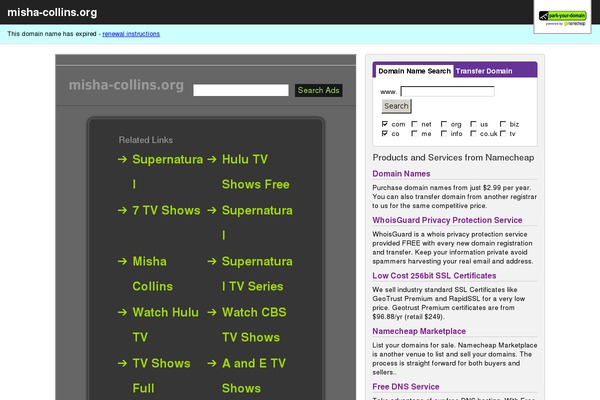600x400 pixels.
Task: Open WhoisGuard Privacy Protection Service link
Action: (447, 220)
